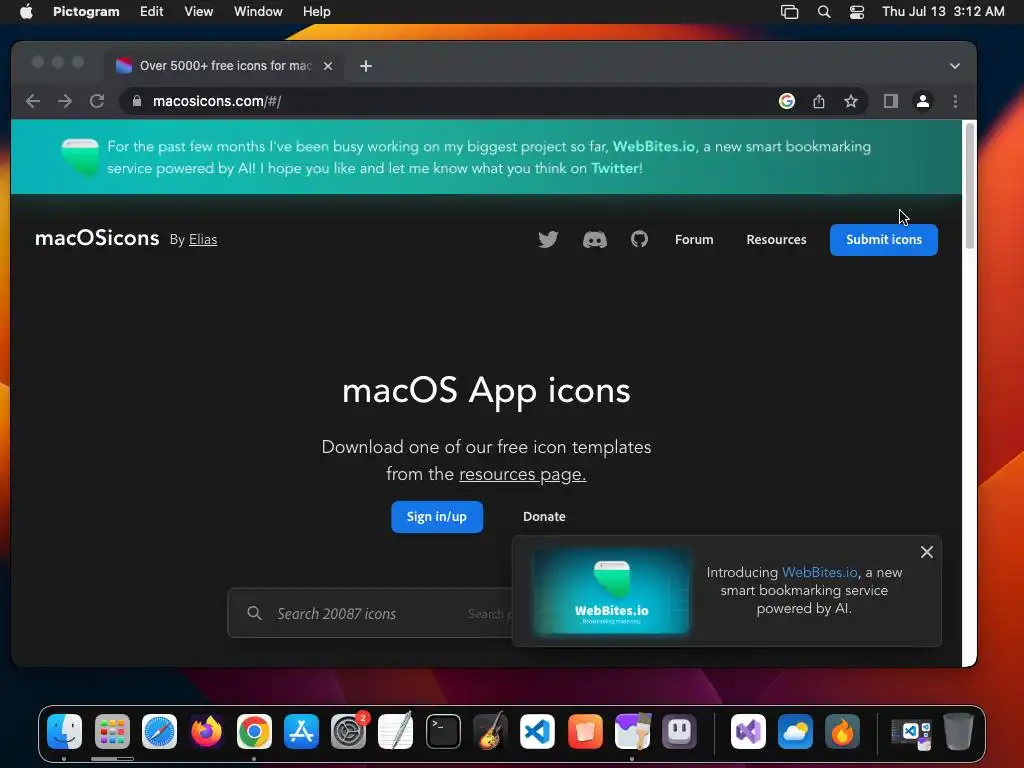
Task: Open the Discord icon link
Action: click(594, 240)
